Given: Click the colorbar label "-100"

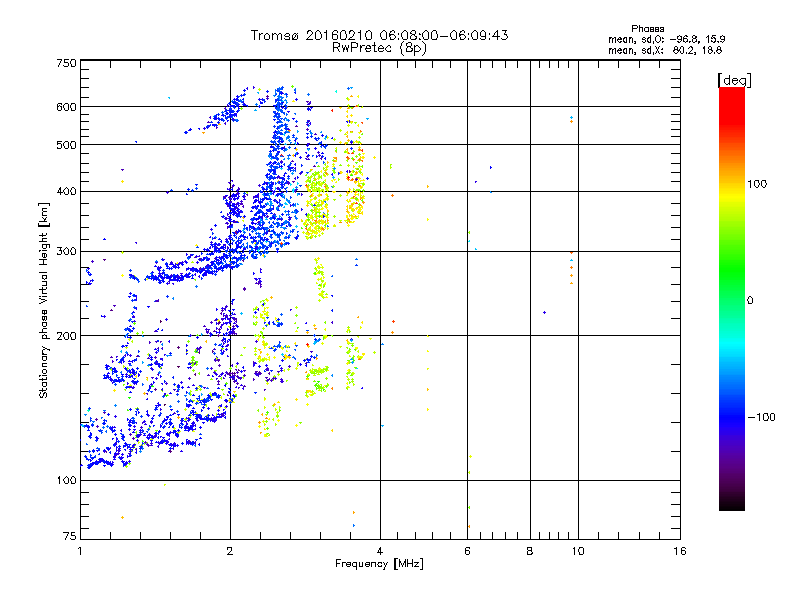Looking at the screenshot, I should point(761,417).
